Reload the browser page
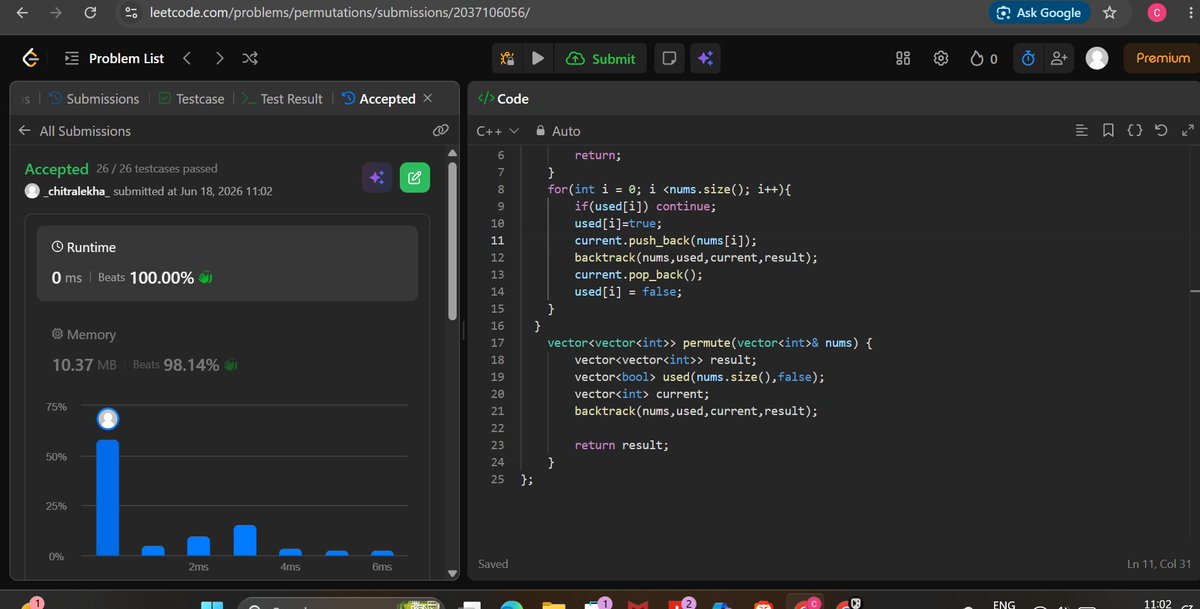 90,12
